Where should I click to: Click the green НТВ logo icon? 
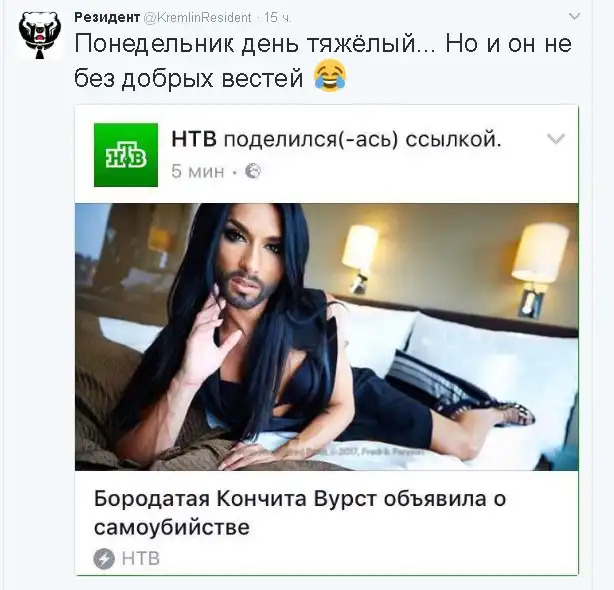(x=126, y=155)
